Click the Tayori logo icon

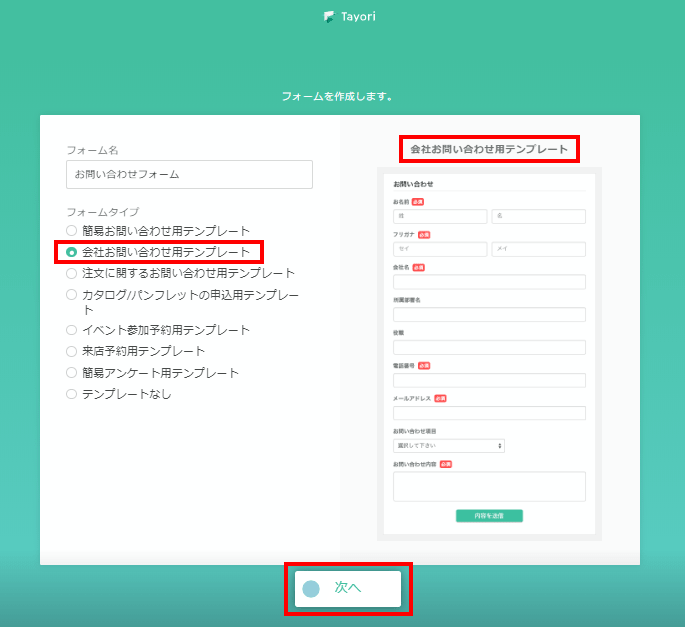(x=329, y=17)
